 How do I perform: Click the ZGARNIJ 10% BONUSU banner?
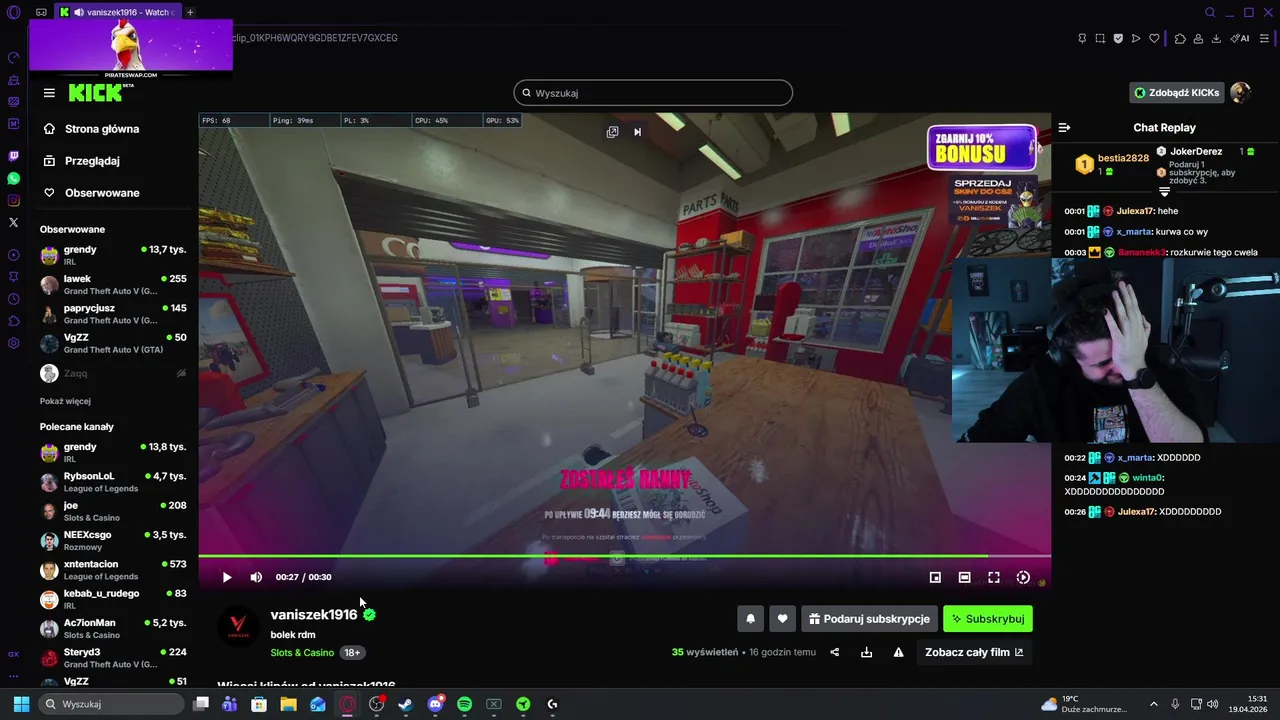click(981, 148)
